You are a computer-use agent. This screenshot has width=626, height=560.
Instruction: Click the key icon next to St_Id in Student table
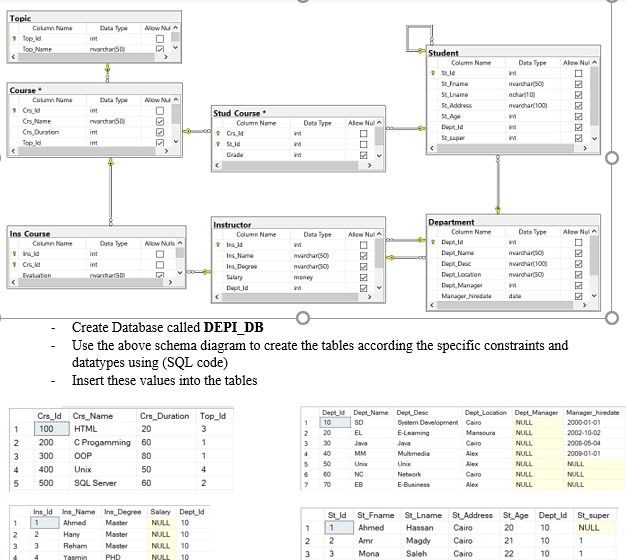(433, 73)
